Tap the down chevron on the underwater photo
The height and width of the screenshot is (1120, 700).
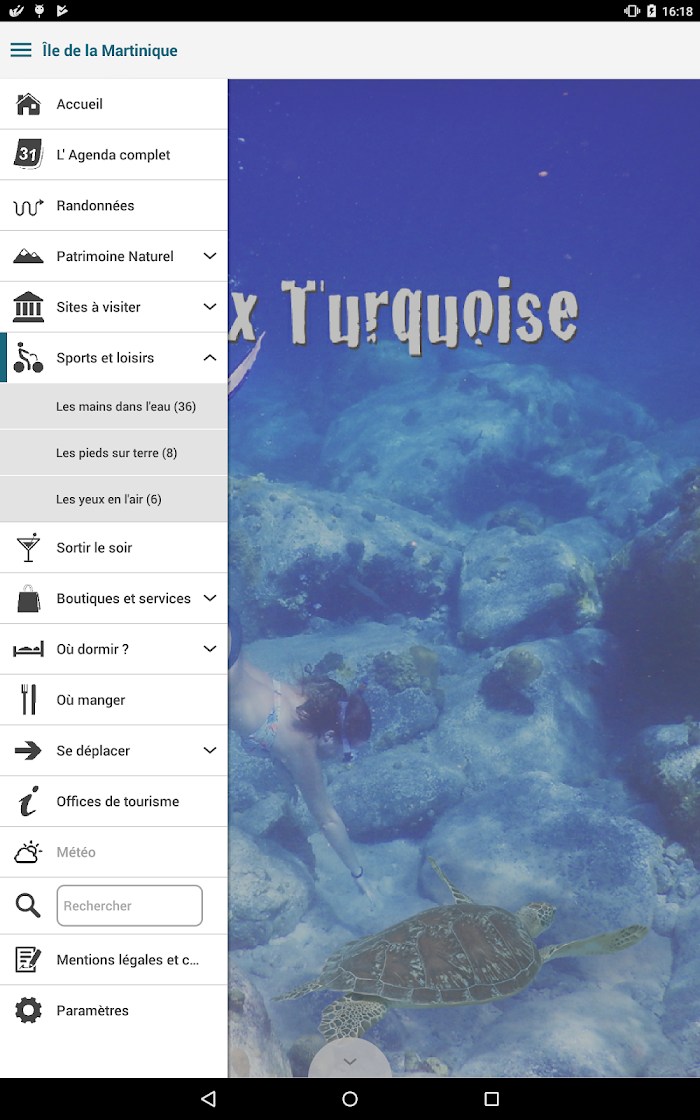click(x=349, y=1061)
